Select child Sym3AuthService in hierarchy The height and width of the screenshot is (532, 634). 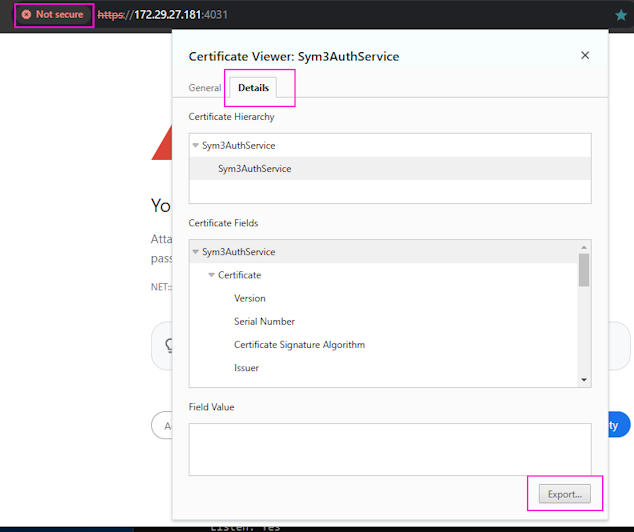click(x=254, y=169)
